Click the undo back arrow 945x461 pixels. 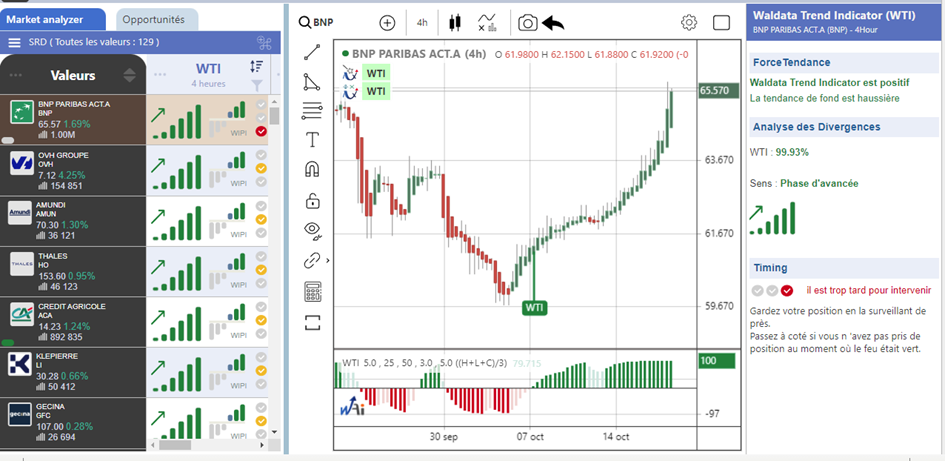pyautogui.click(x=553, y=23)
